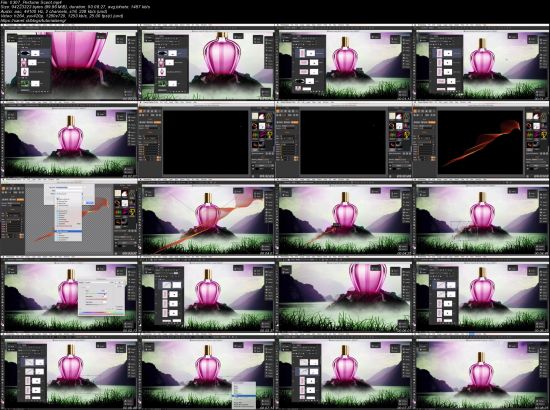Click the white mask thumbnail beside the grass layer in the first frame
The image size is (550, 410).
pos(35,83)
